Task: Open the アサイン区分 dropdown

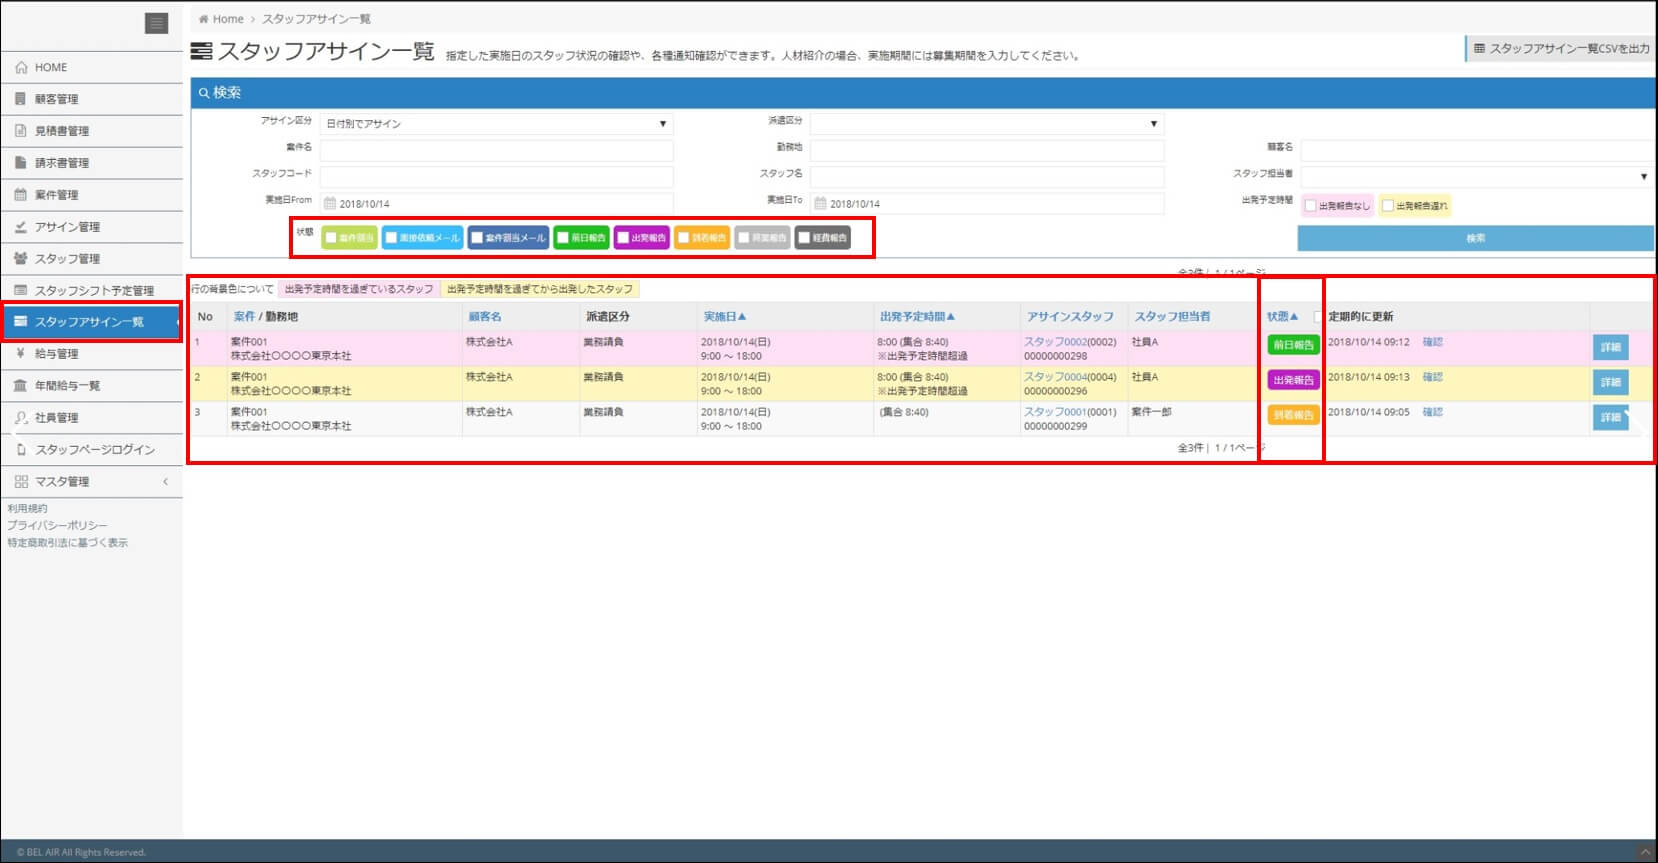Action: point(496,124)
